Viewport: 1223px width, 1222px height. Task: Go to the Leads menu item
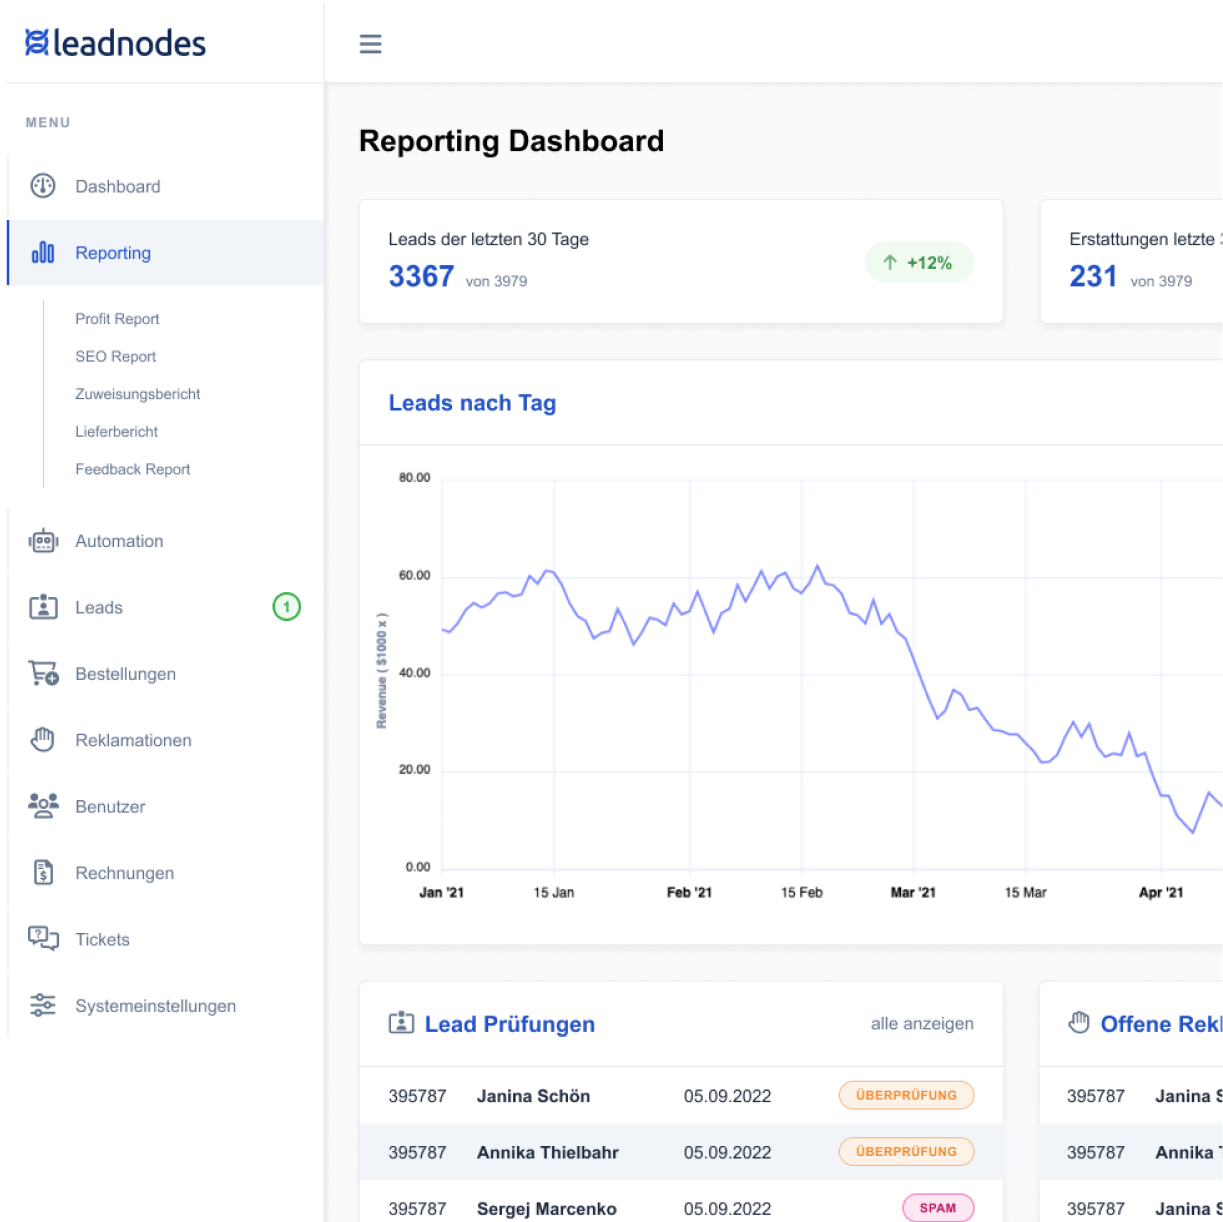pyautogui.click(x=166, y=607)
